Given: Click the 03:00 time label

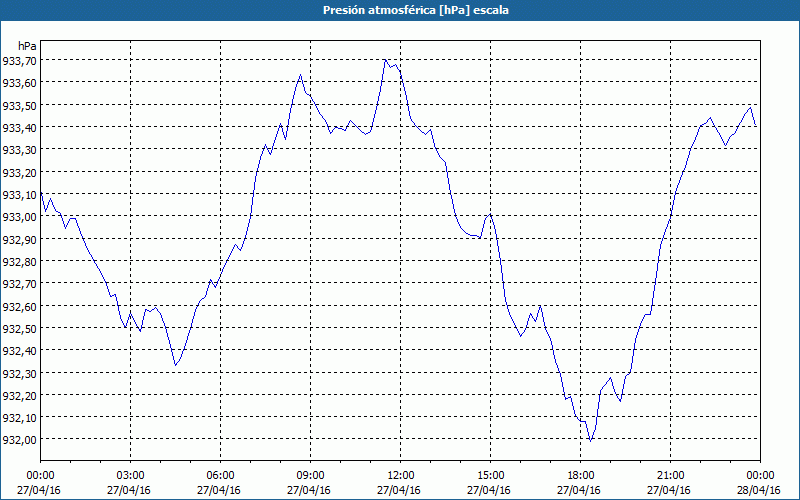Looking at the screenshot, I should (x=131, y=476).
